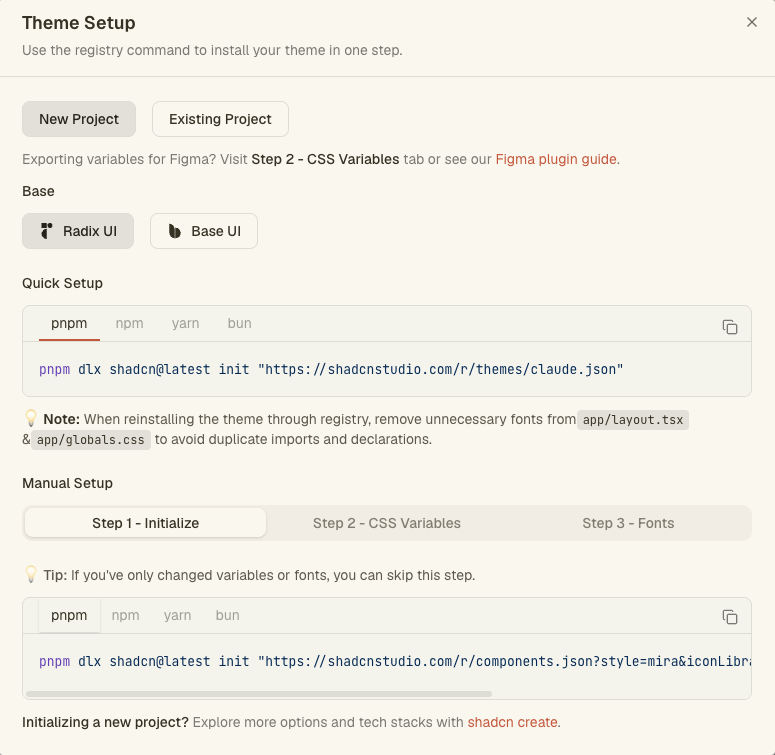Screen dimensions: 775x755
Task: Open the Figma plugin guide link
Action: pos(556,159)
